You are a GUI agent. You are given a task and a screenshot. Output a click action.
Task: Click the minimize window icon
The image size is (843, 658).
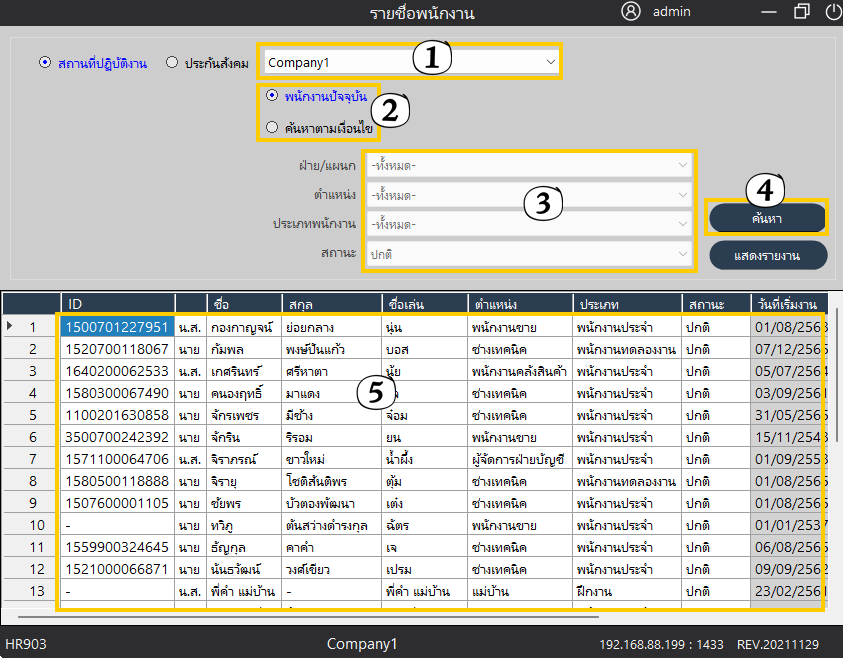point(769,12)
